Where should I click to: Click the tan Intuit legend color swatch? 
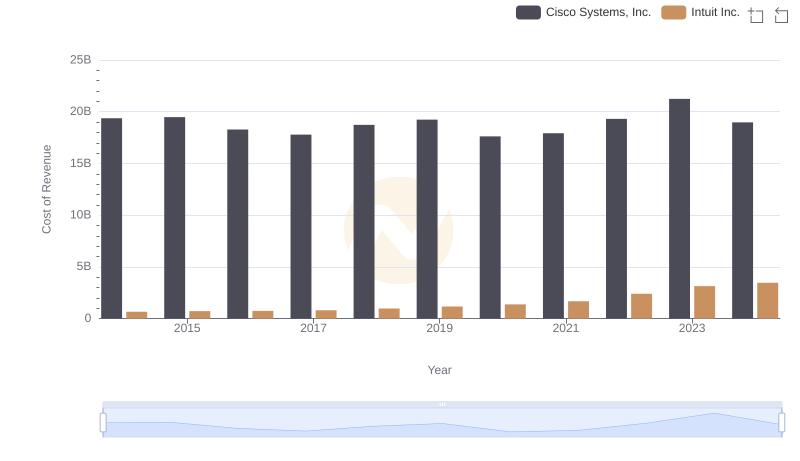pyautogui.click(x=674, y=12)
